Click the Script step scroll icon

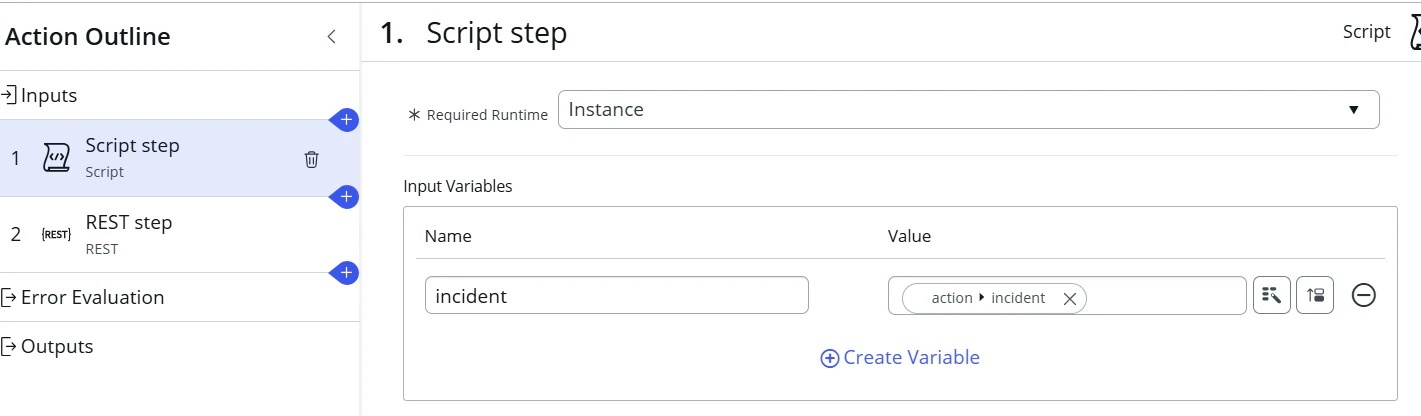[x=56, y=158]
